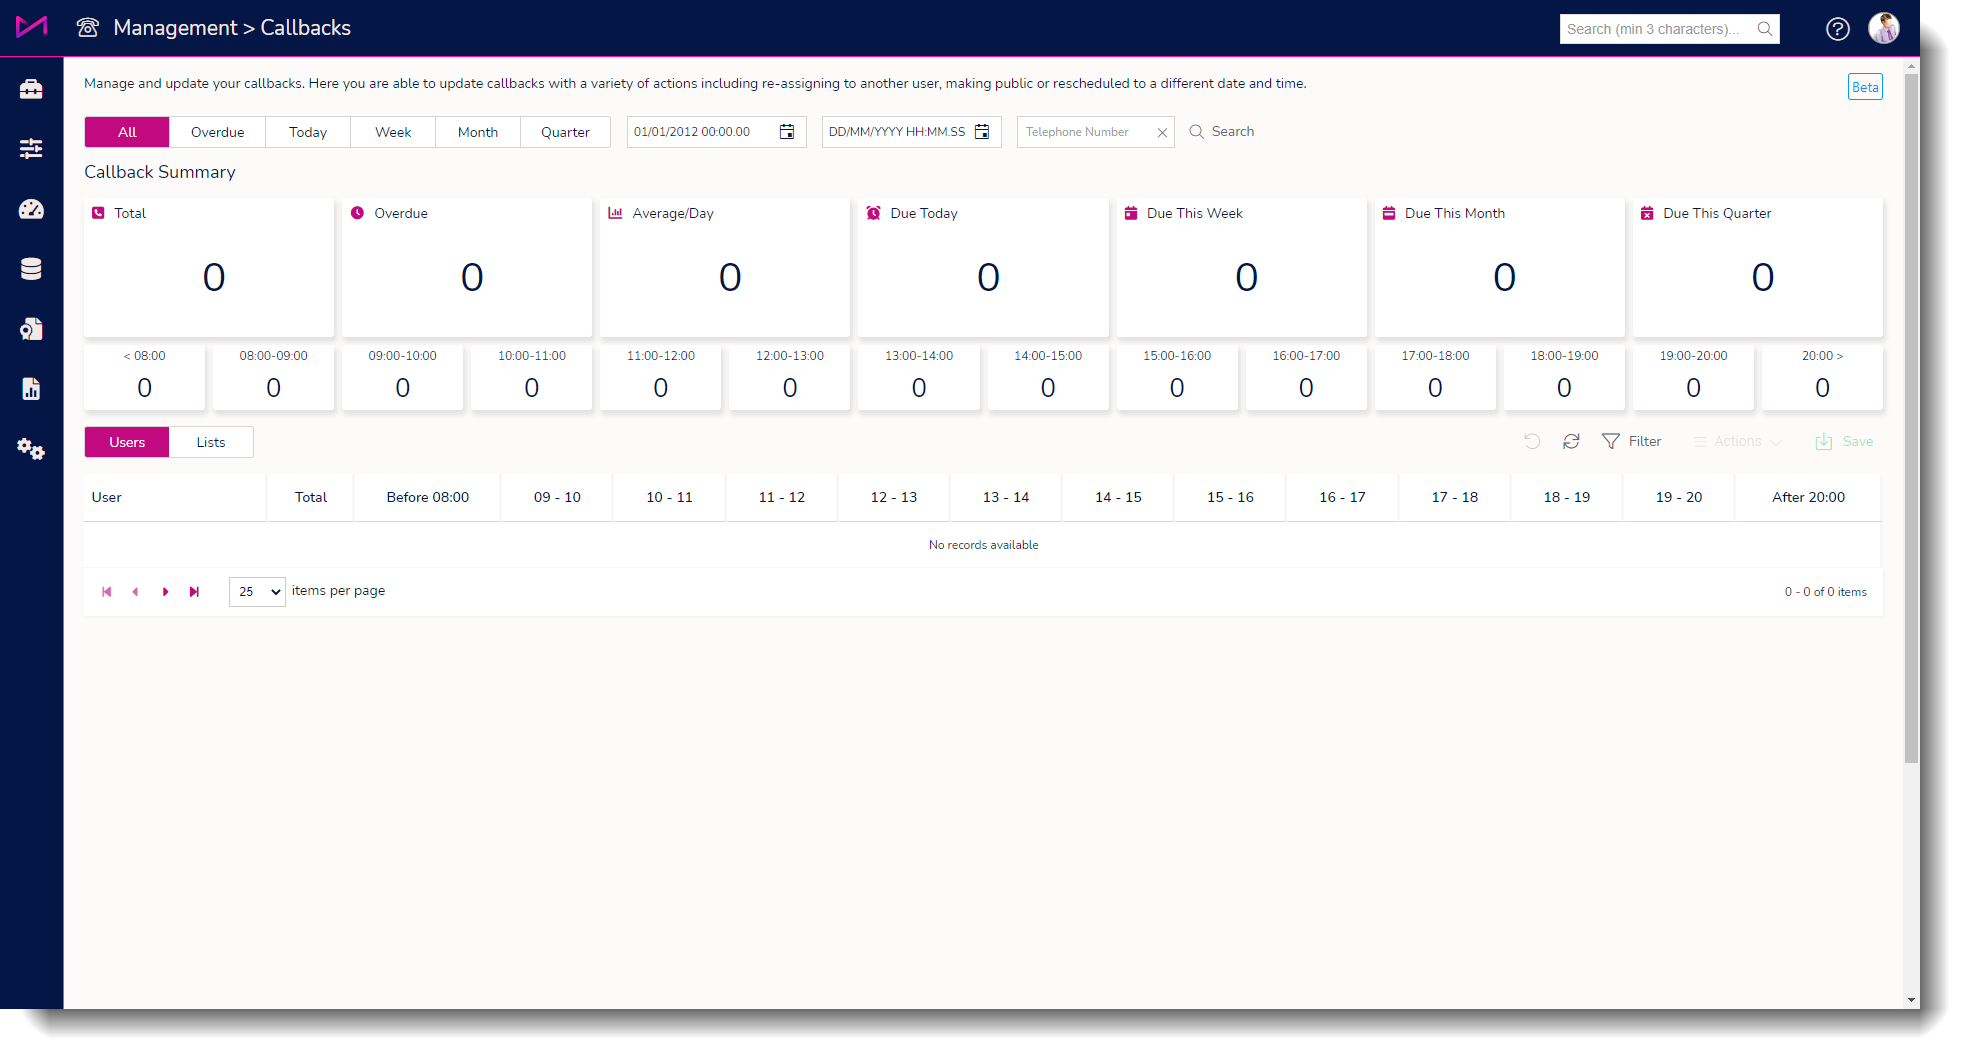The height and width of the screenshot is (1059, 1970).
Task: Click the Save button
Action: [x=1844, y=441]
